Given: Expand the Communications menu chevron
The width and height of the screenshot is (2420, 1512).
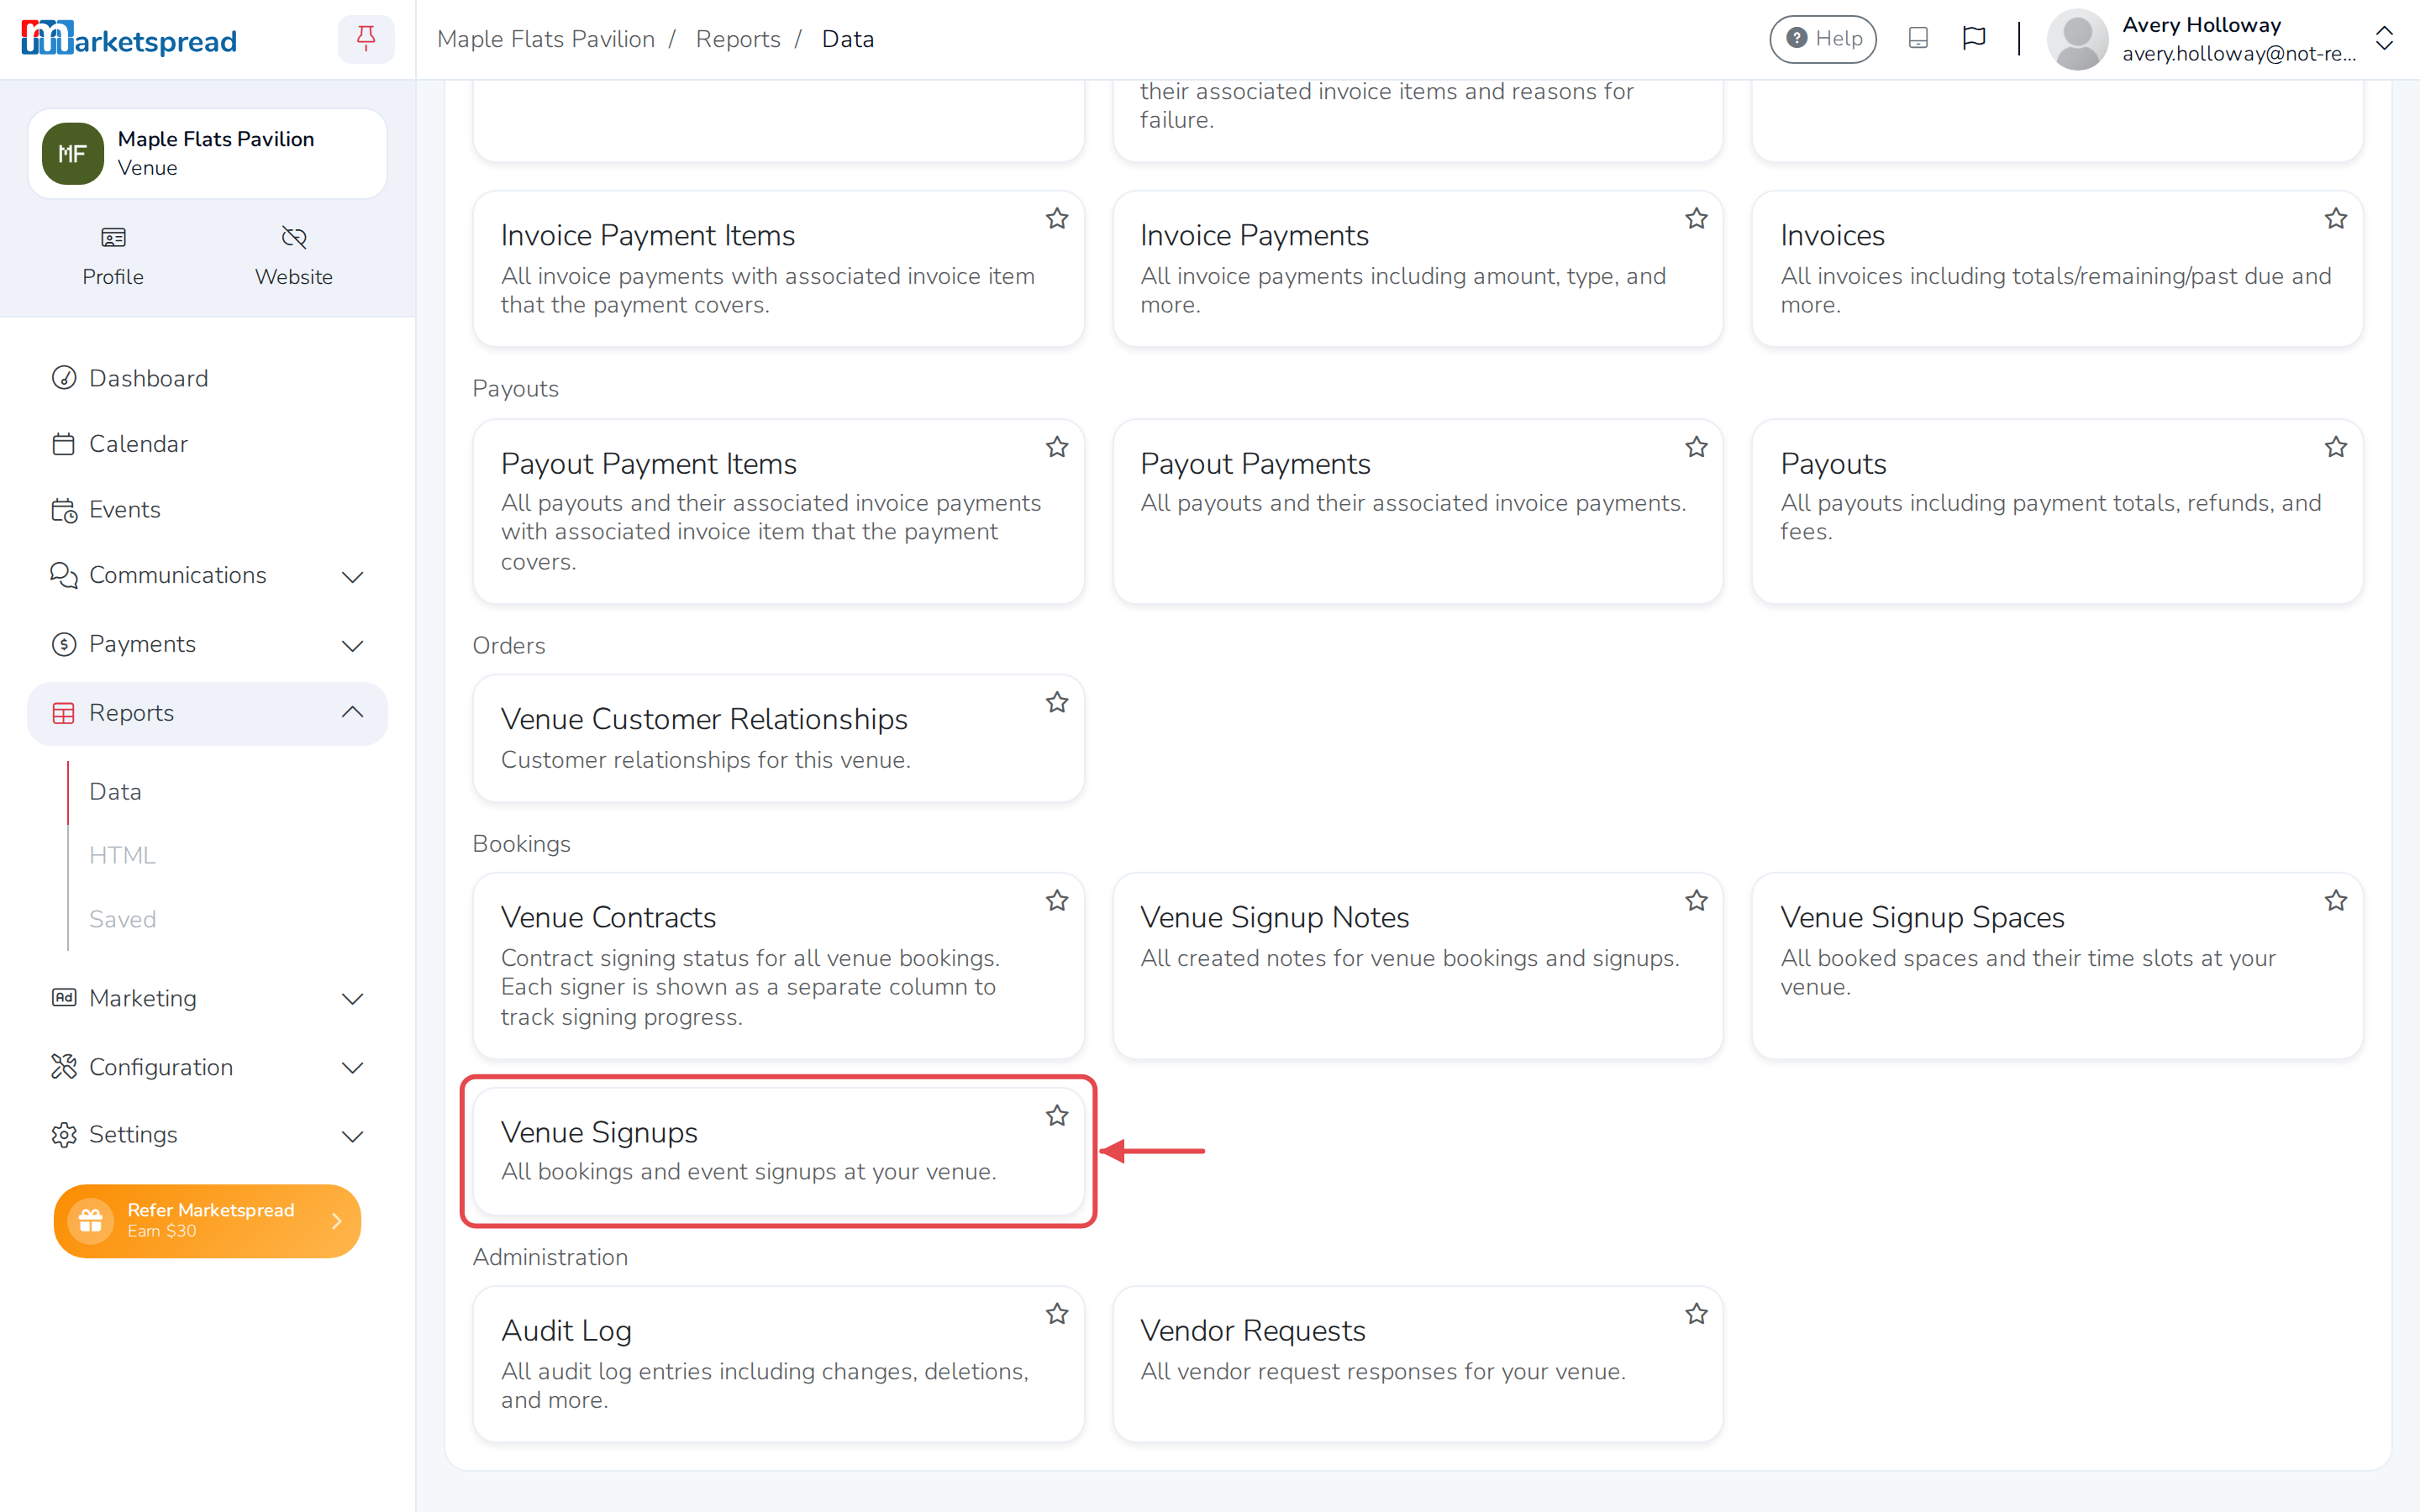Looking at the screenshot, I should tap(352, 577).
